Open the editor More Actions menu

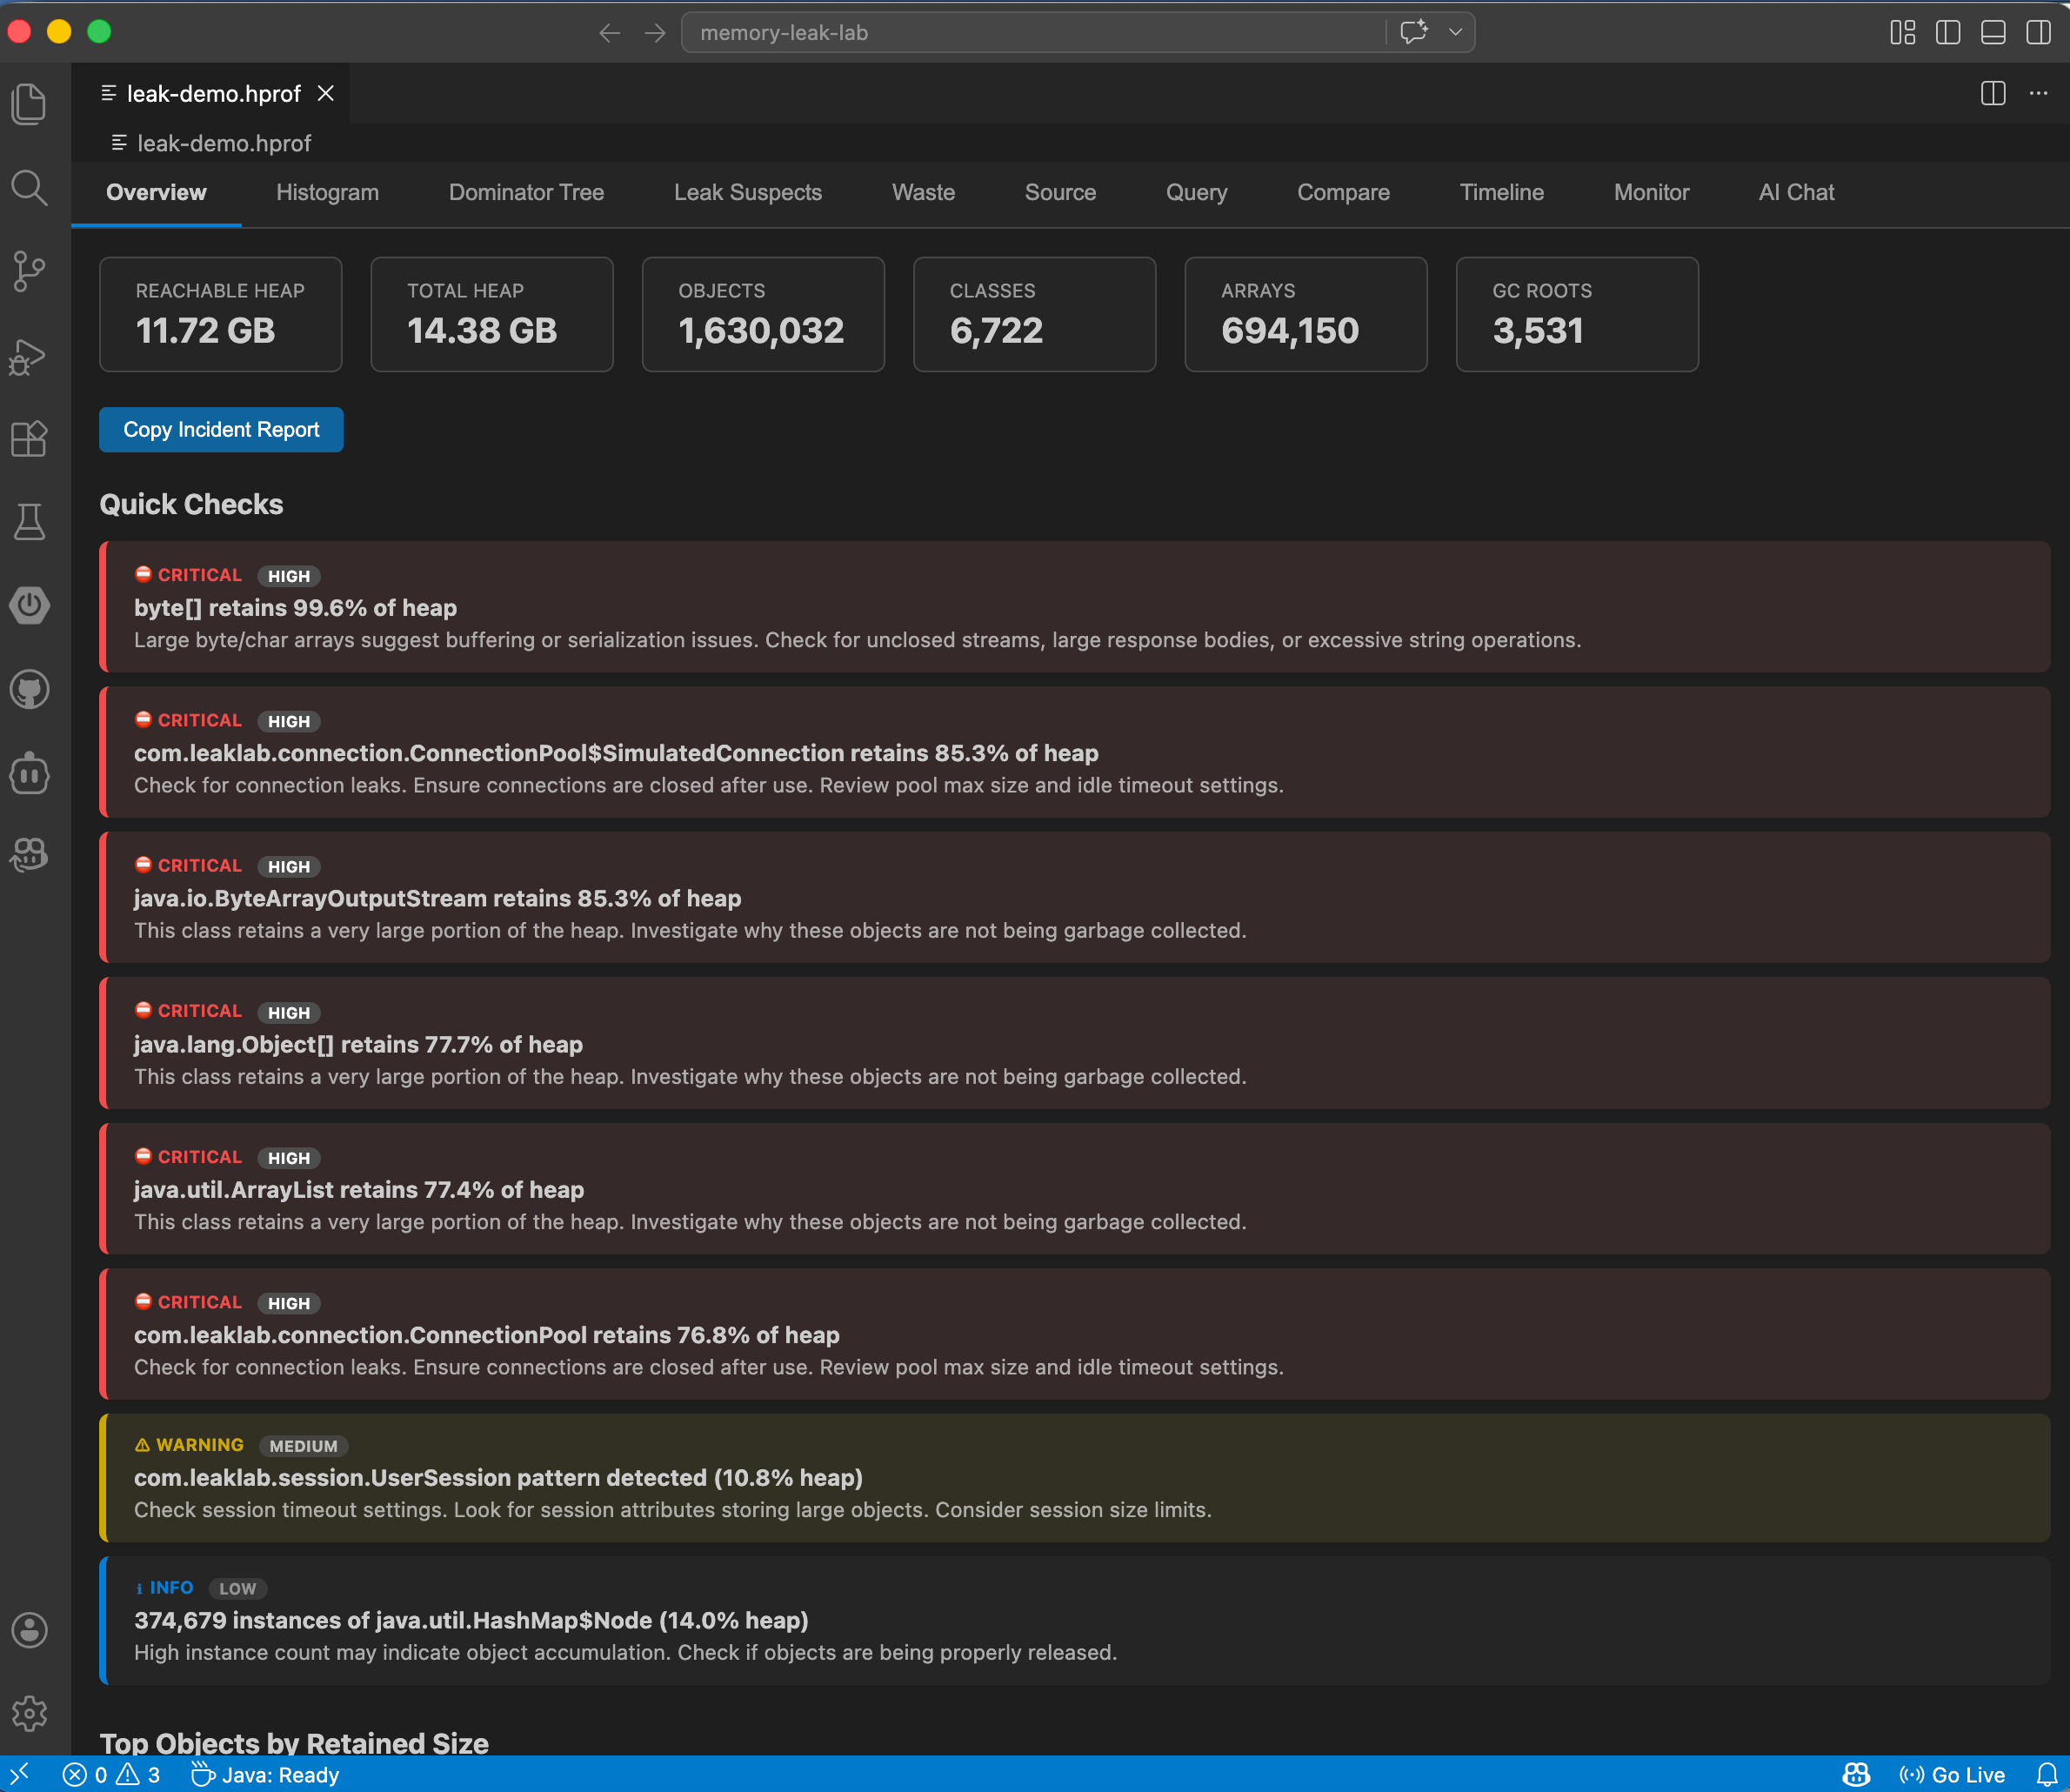tap(2038, 94)
